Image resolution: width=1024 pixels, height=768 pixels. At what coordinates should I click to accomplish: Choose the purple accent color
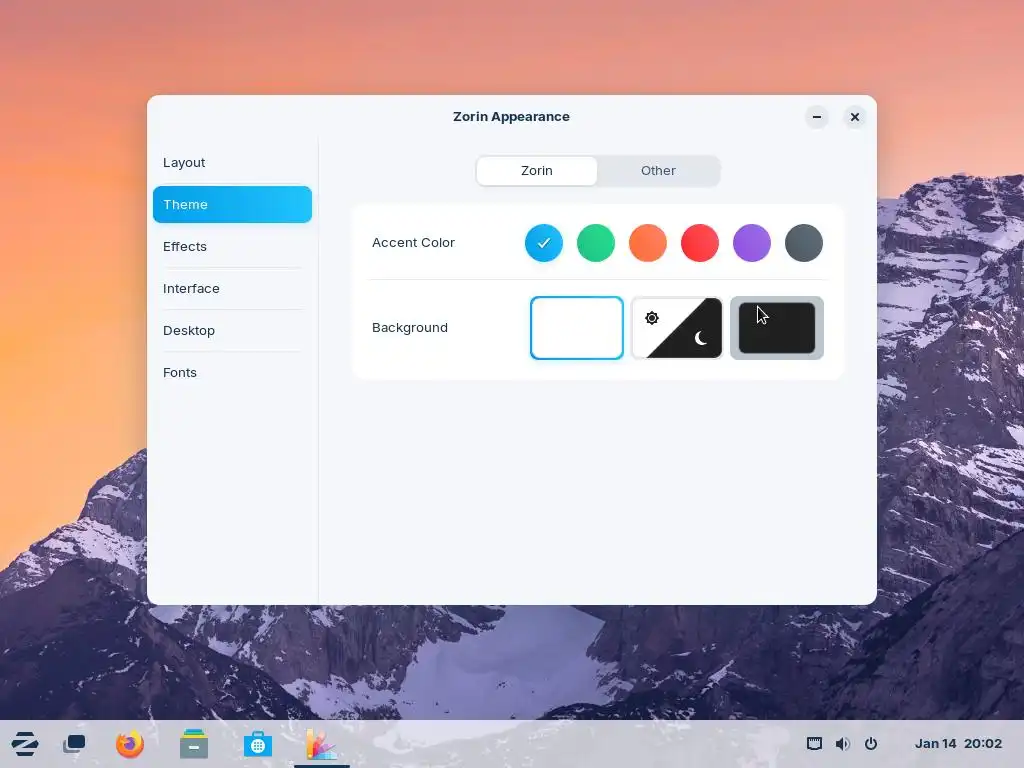point(752,243)
